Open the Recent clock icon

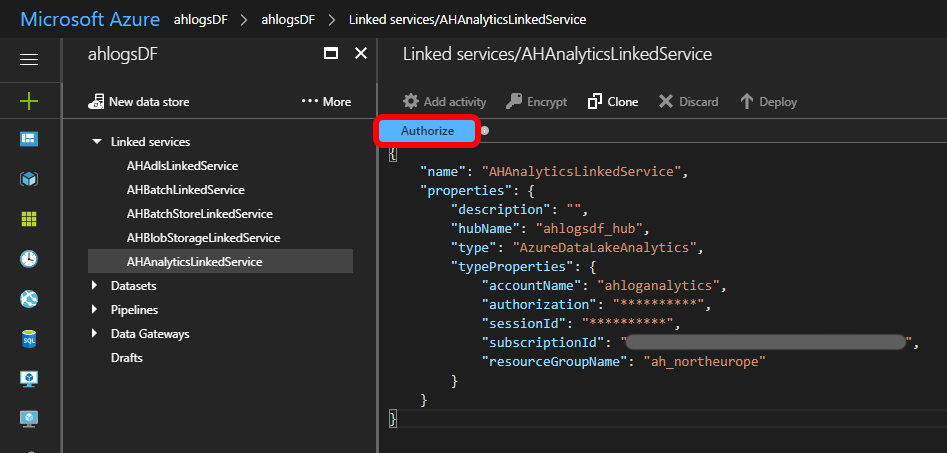click(x=29, y=259)
